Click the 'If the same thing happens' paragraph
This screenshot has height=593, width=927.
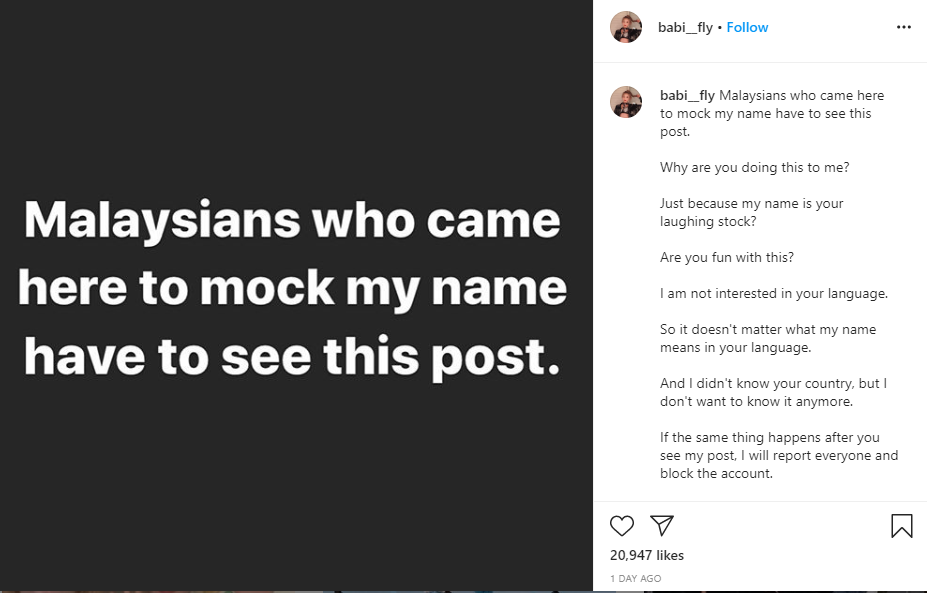pos(778,455)
